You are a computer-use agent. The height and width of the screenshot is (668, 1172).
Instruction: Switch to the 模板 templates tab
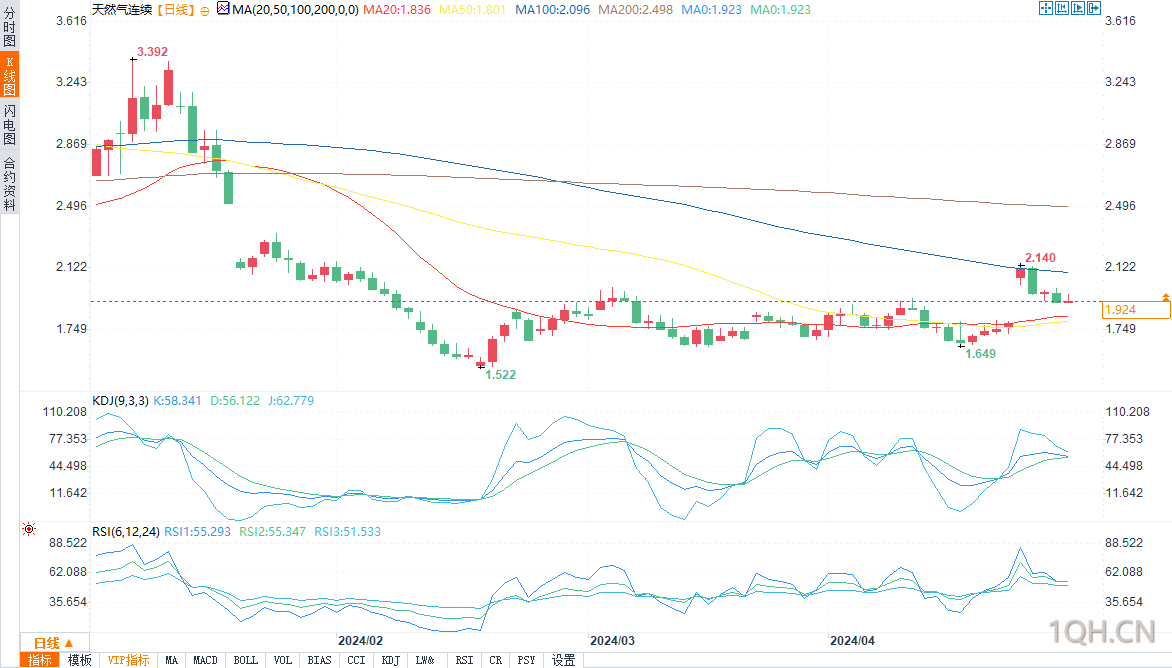[79, 660]
